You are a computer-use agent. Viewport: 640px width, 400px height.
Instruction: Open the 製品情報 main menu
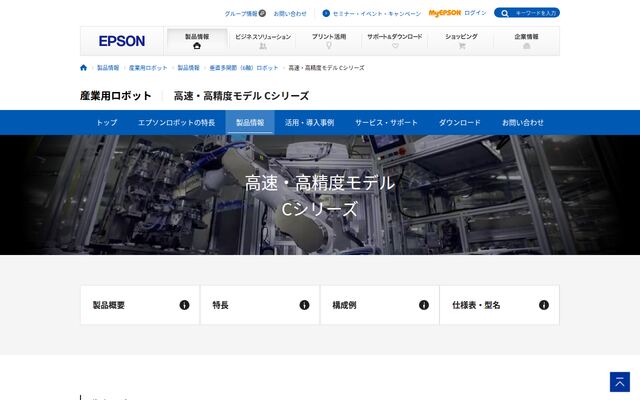pos(197,41)
